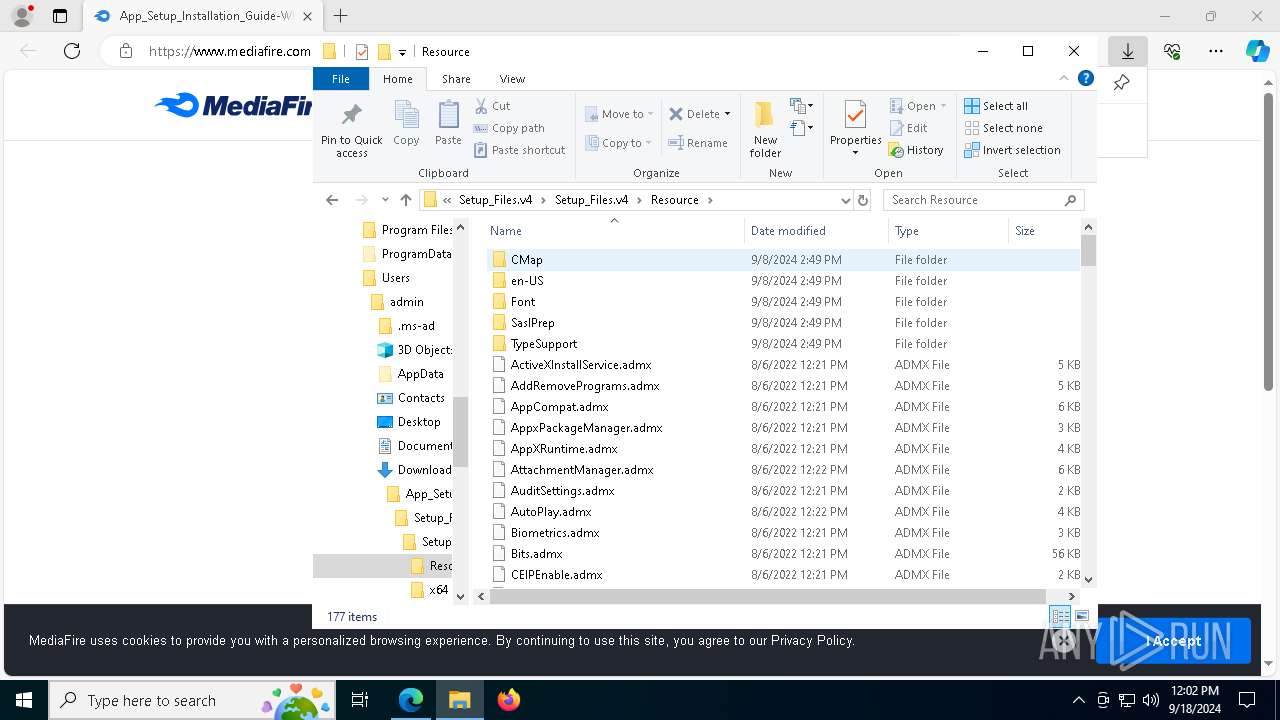Sort by the Type column header
Viewport: 1280px width, 720px height.
[x=948, y=231]
